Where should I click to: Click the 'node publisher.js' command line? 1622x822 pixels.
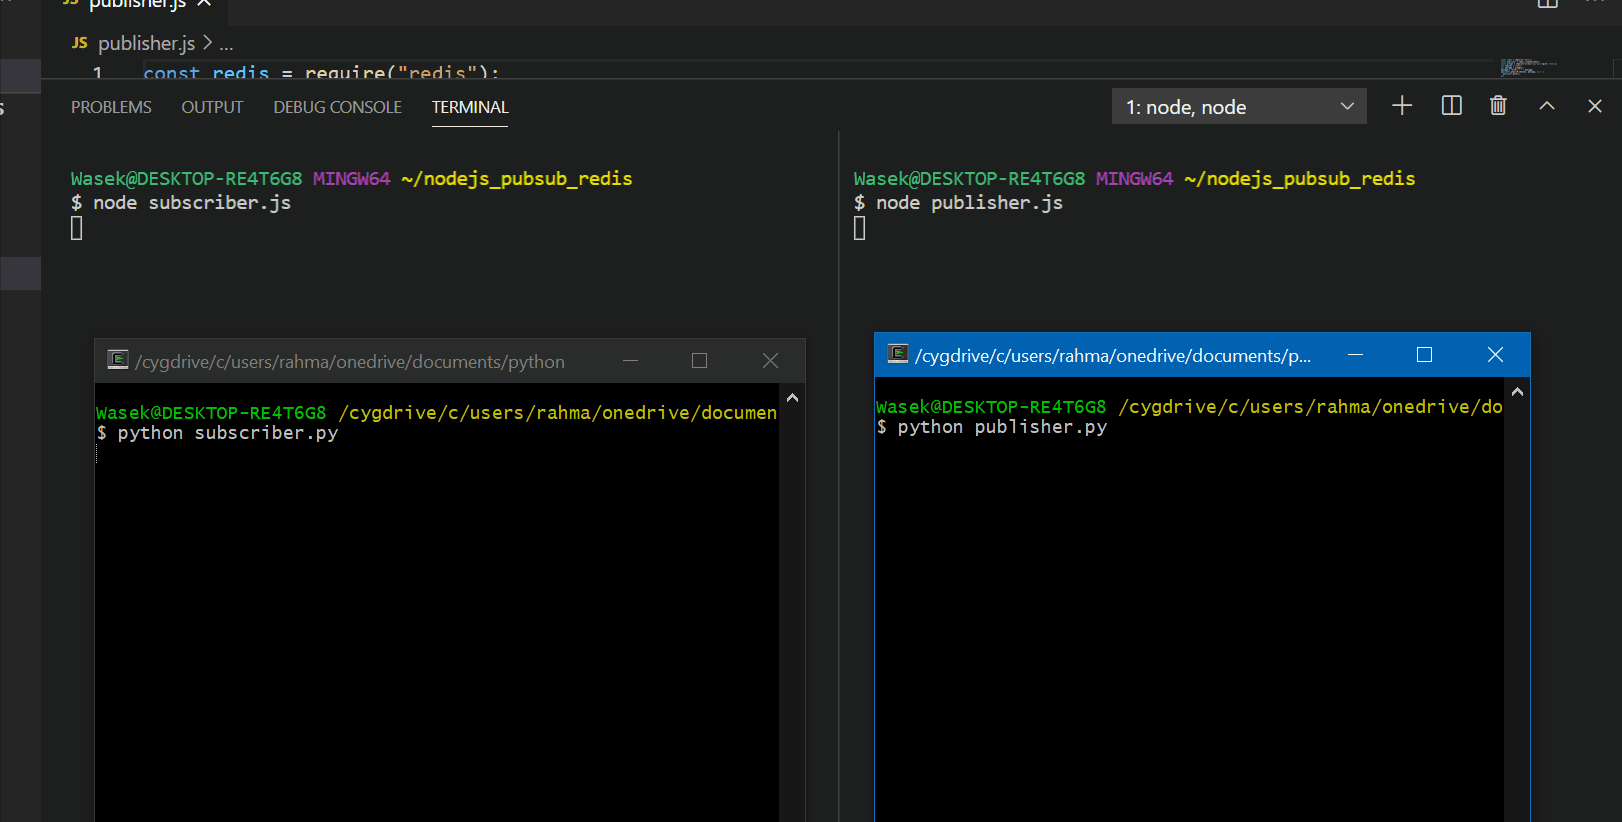click(958, 203)
